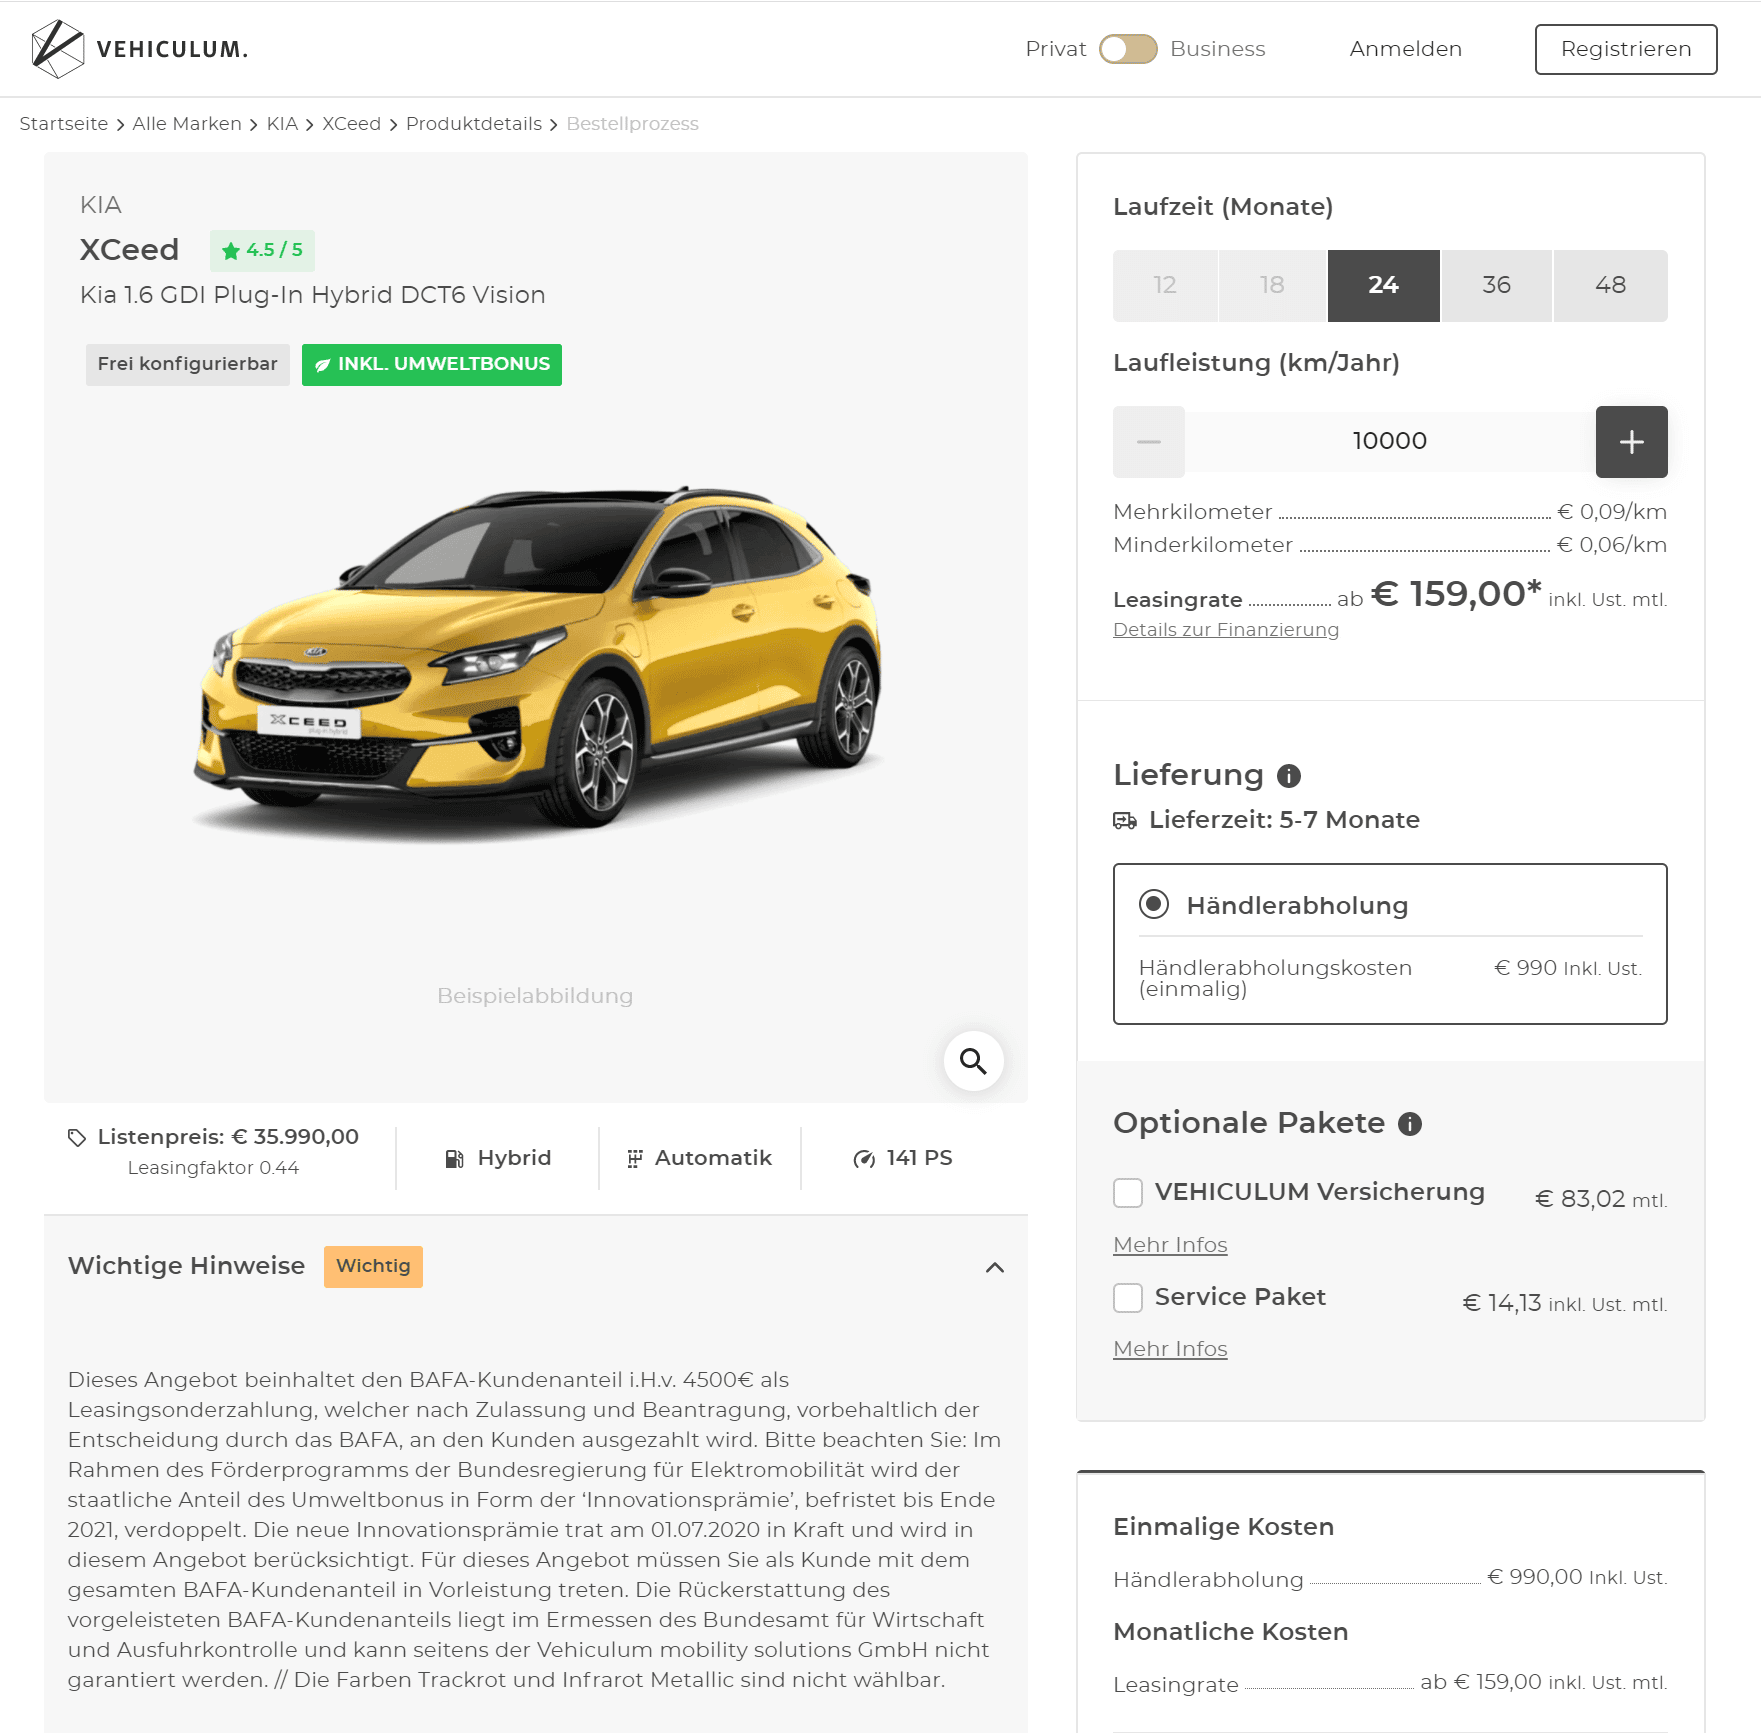The height and width of the screenshot is (1733, 1761).
Task: Increase Laufleistung with plus button
Action: tap(1631, 442)
